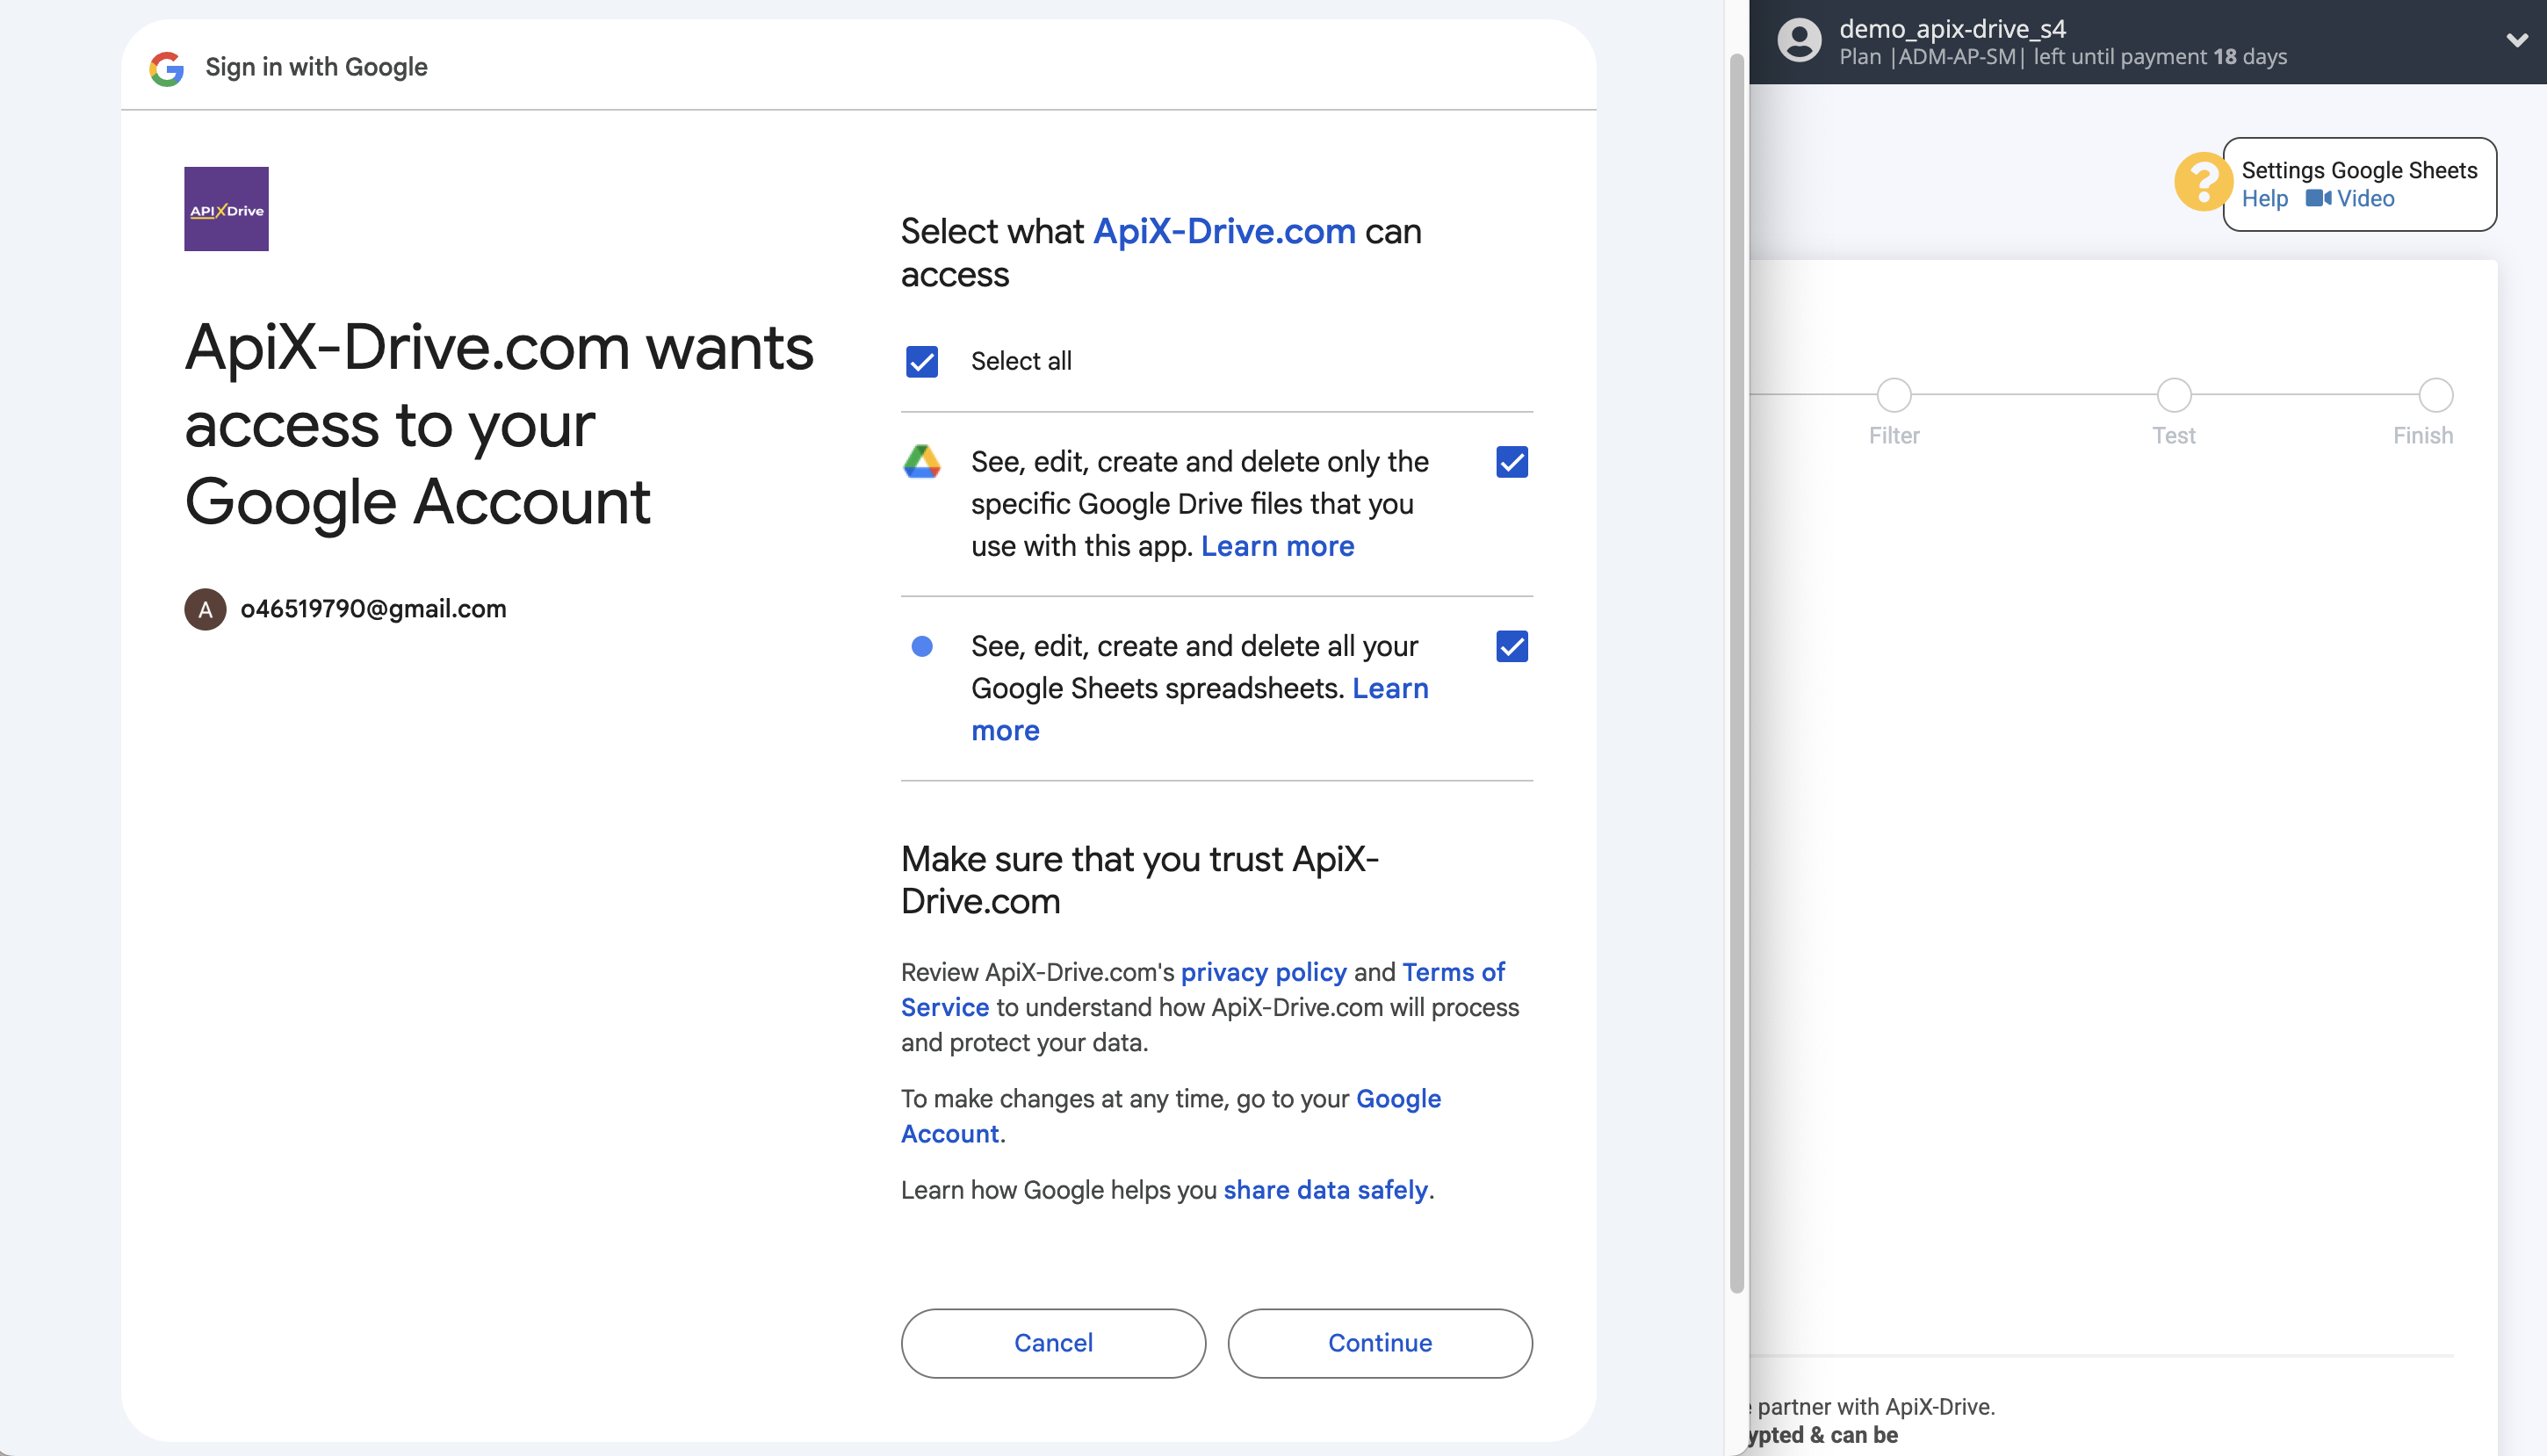
Task: Click the Google Sheets spreadsheet icon
Action: point(922,646)
